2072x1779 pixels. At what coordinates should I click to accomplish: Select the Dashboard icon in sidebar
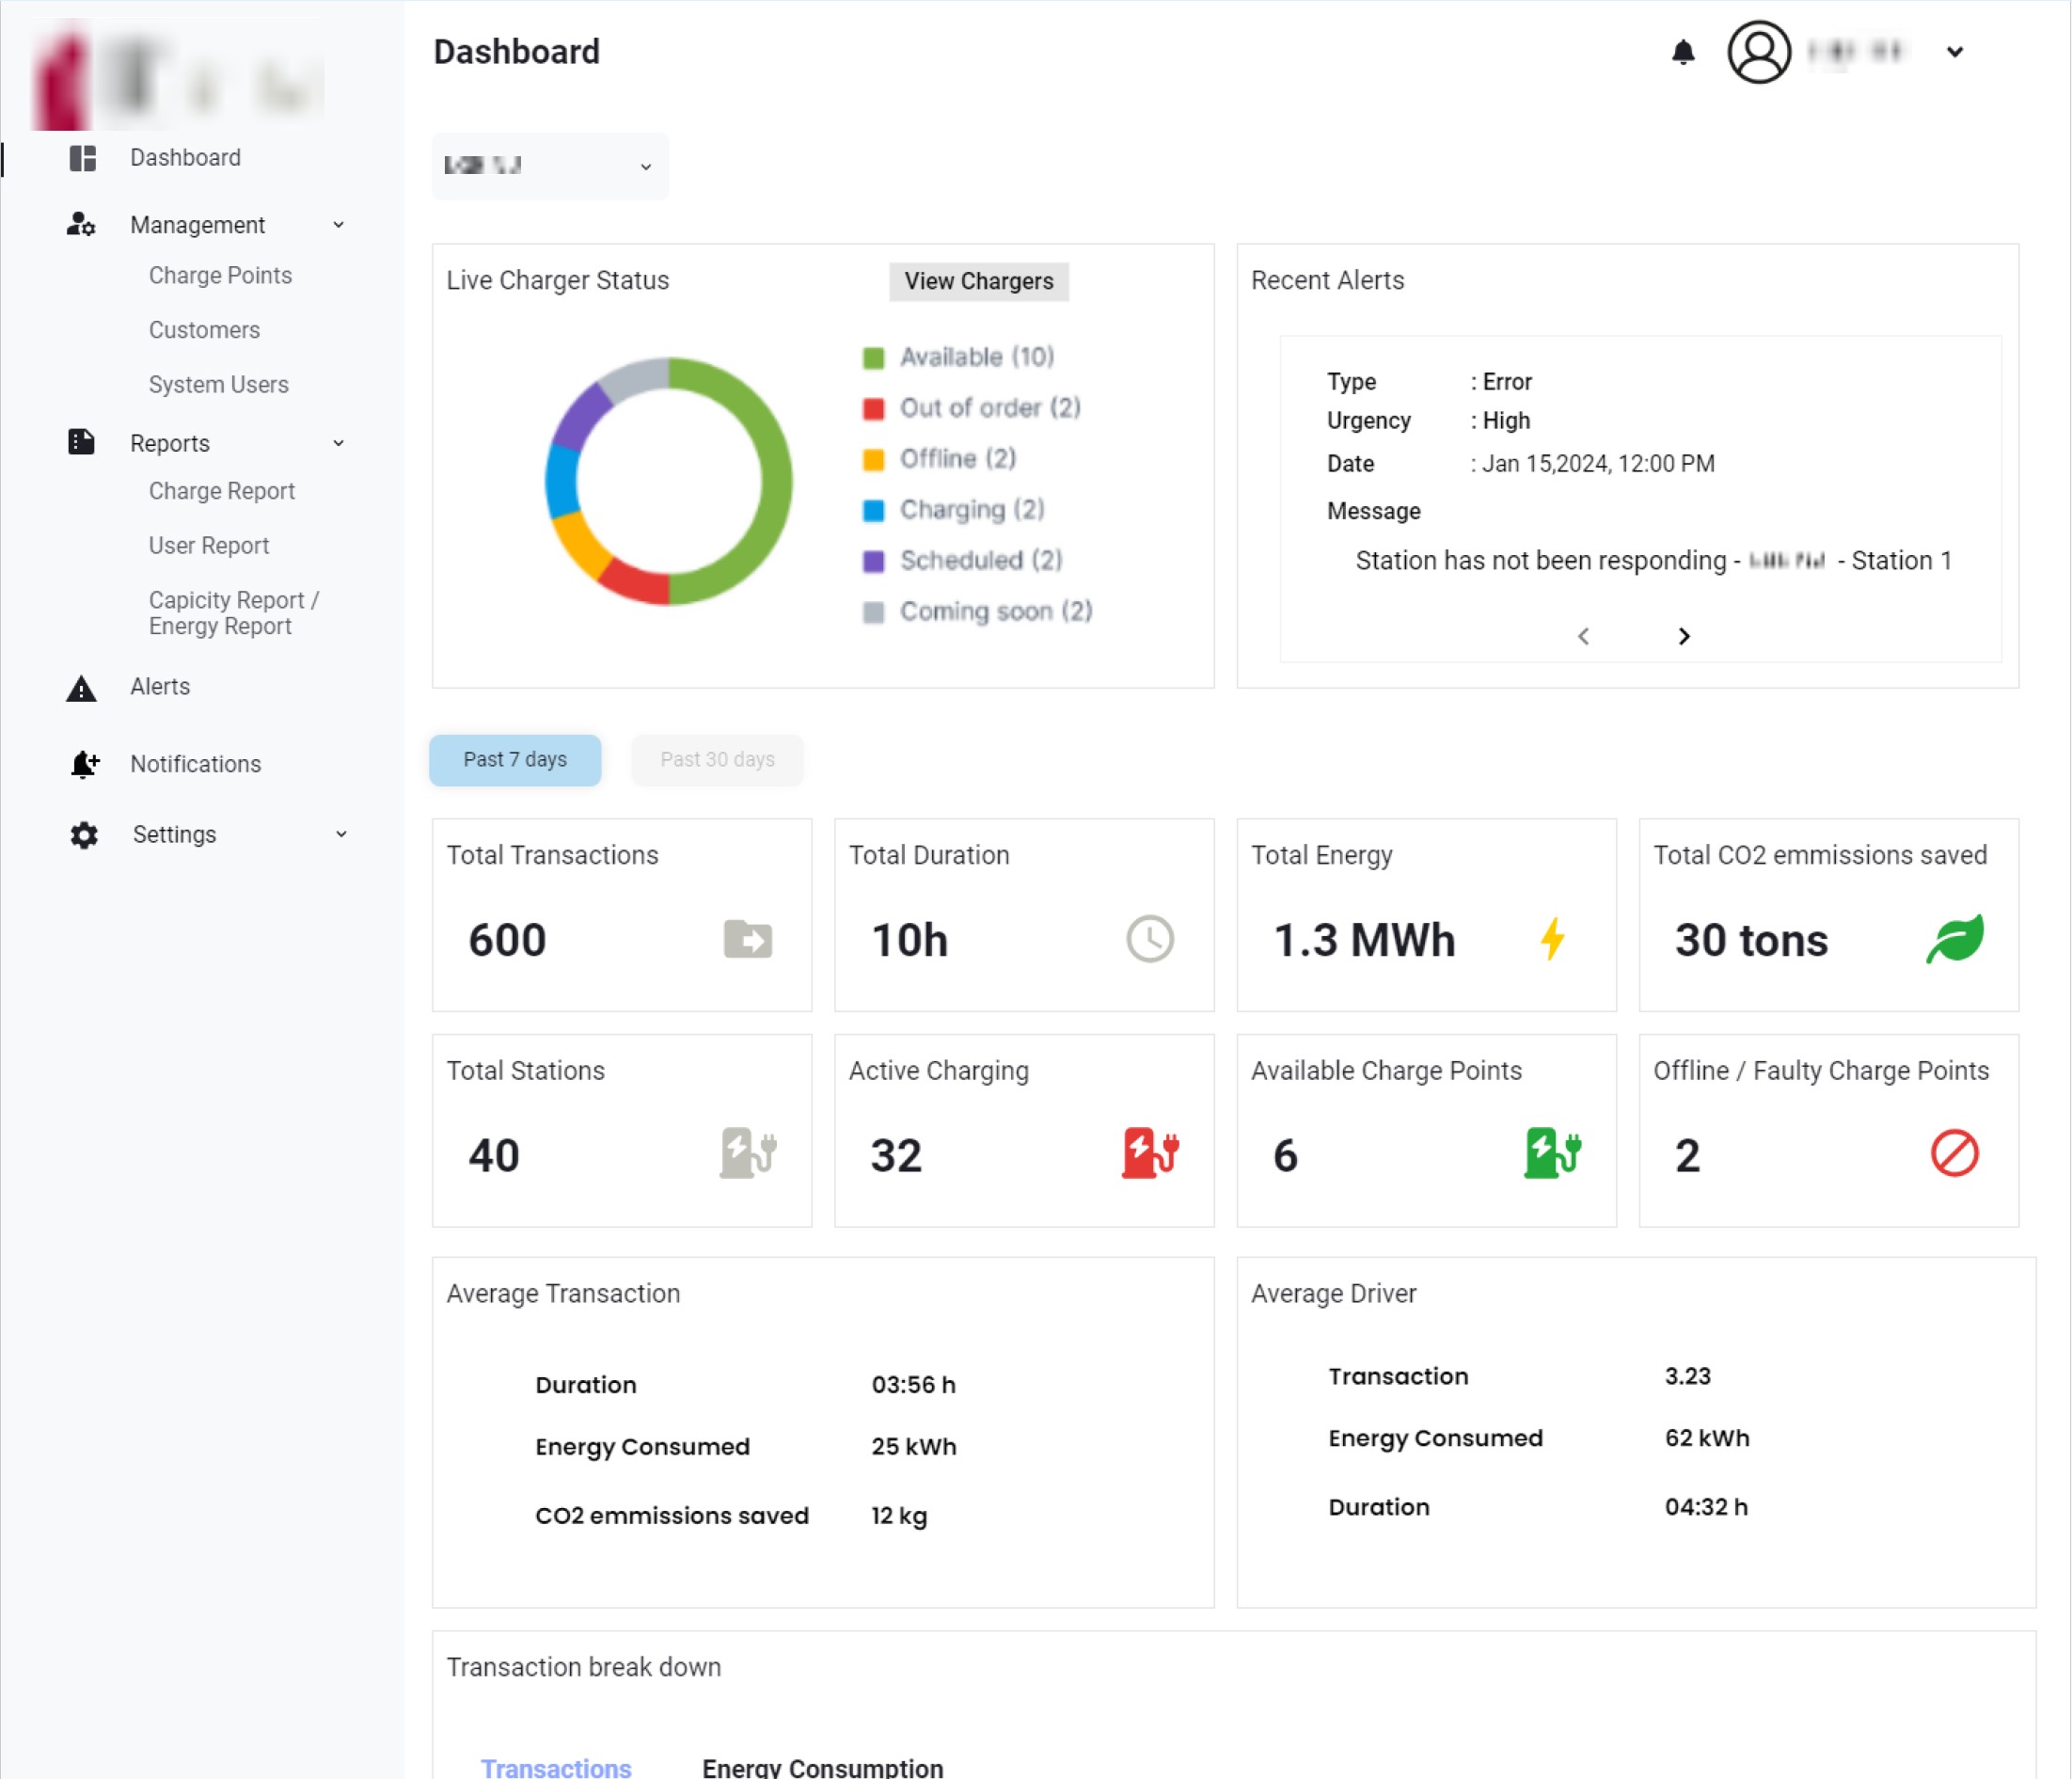(x=82, y=157)
